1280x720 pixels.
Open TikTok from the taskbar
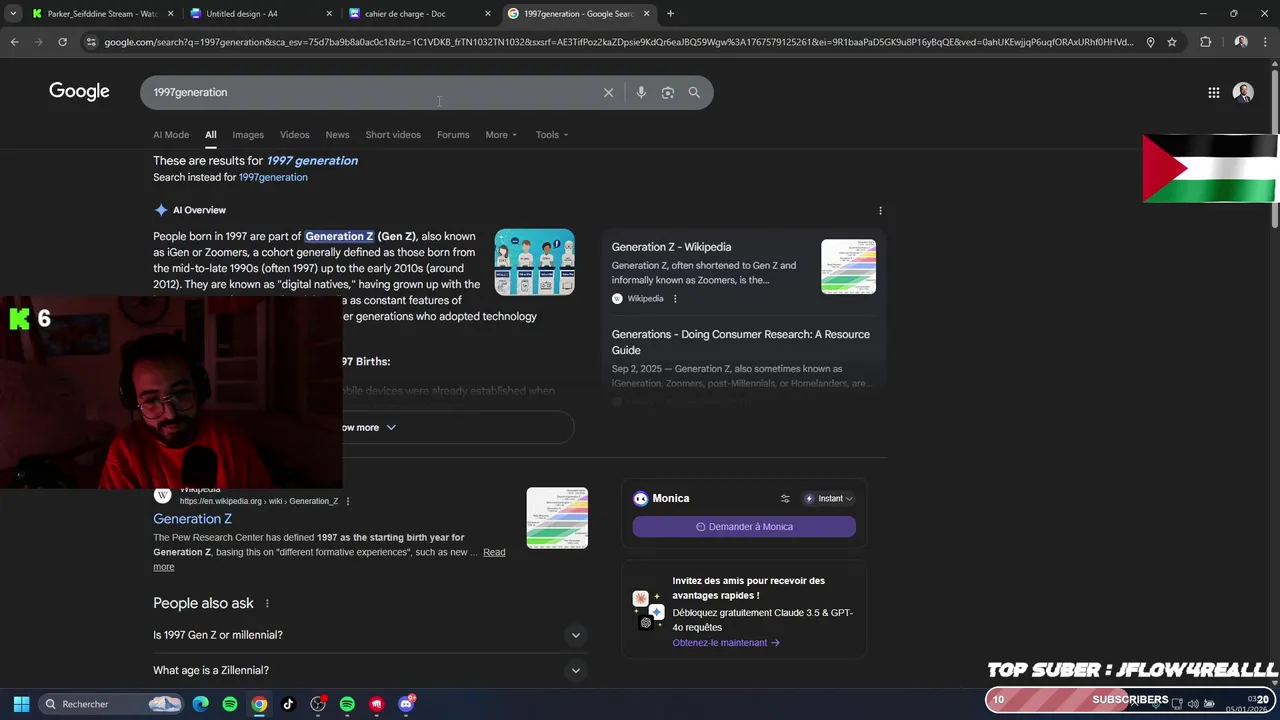pos(288,704)
